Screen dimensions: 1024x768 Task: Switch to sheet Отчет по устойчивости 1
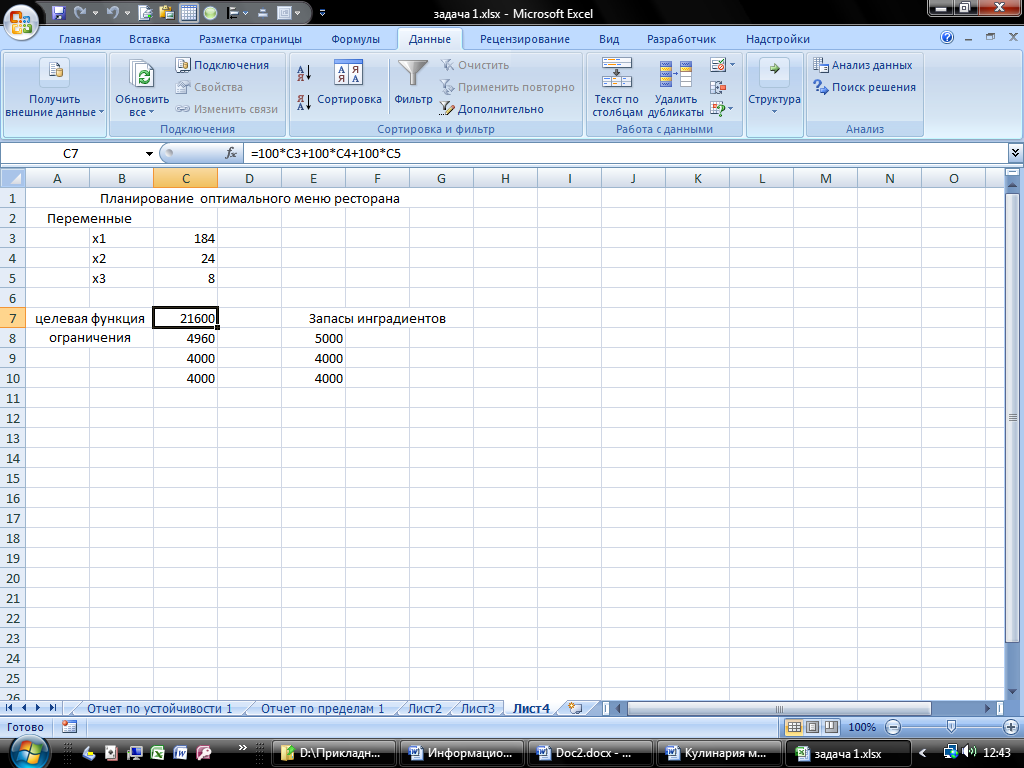tap(159, 709)
